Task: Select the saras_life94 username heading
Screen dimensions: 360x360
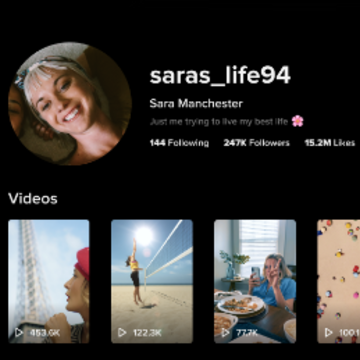Action: pos(220,76)
